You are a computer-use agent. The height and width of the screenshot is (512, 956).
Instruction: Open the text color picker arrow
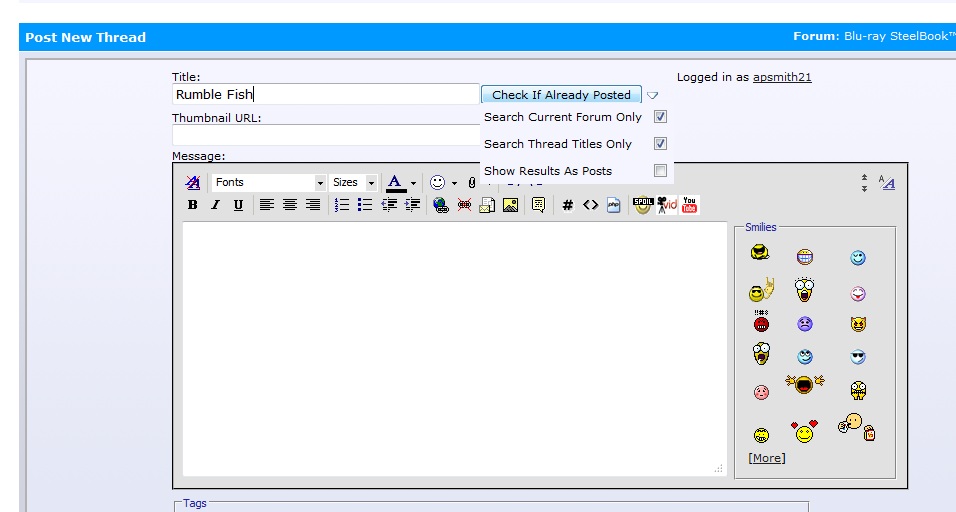click(x=413, y=183)
